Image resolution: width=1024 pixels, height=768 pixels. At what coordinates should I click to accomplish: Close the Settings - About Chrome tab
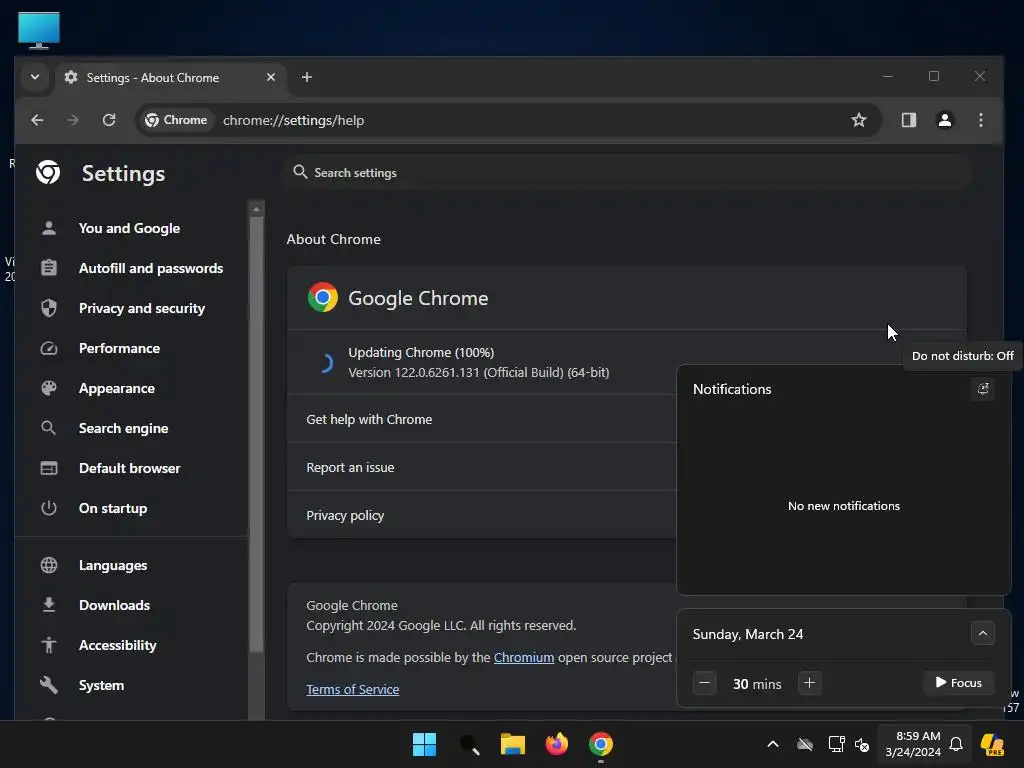point(271,77)
